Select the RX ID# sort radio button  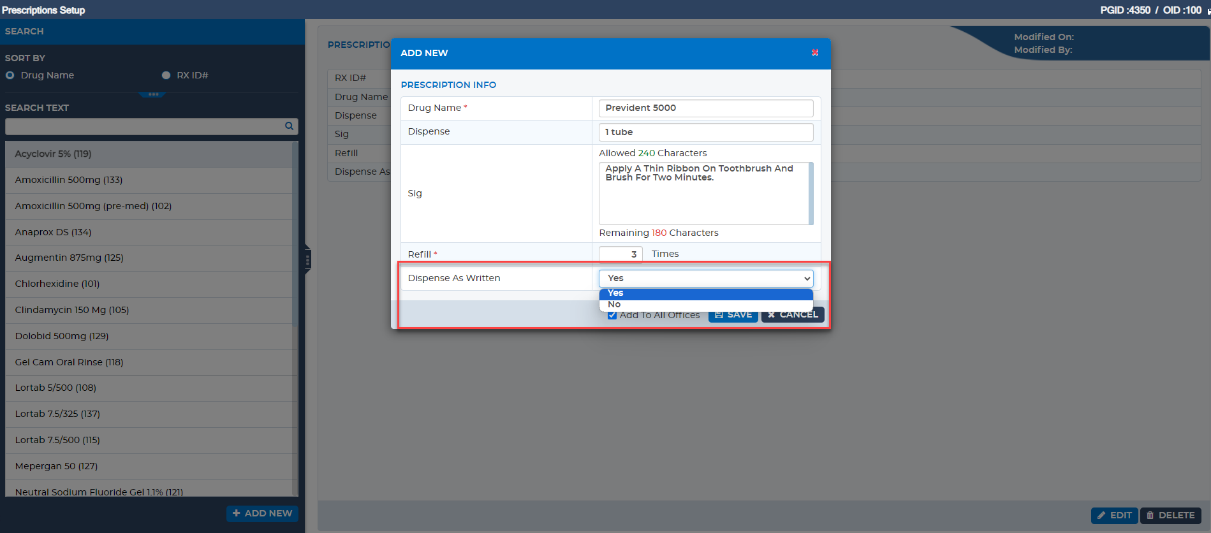166,75
